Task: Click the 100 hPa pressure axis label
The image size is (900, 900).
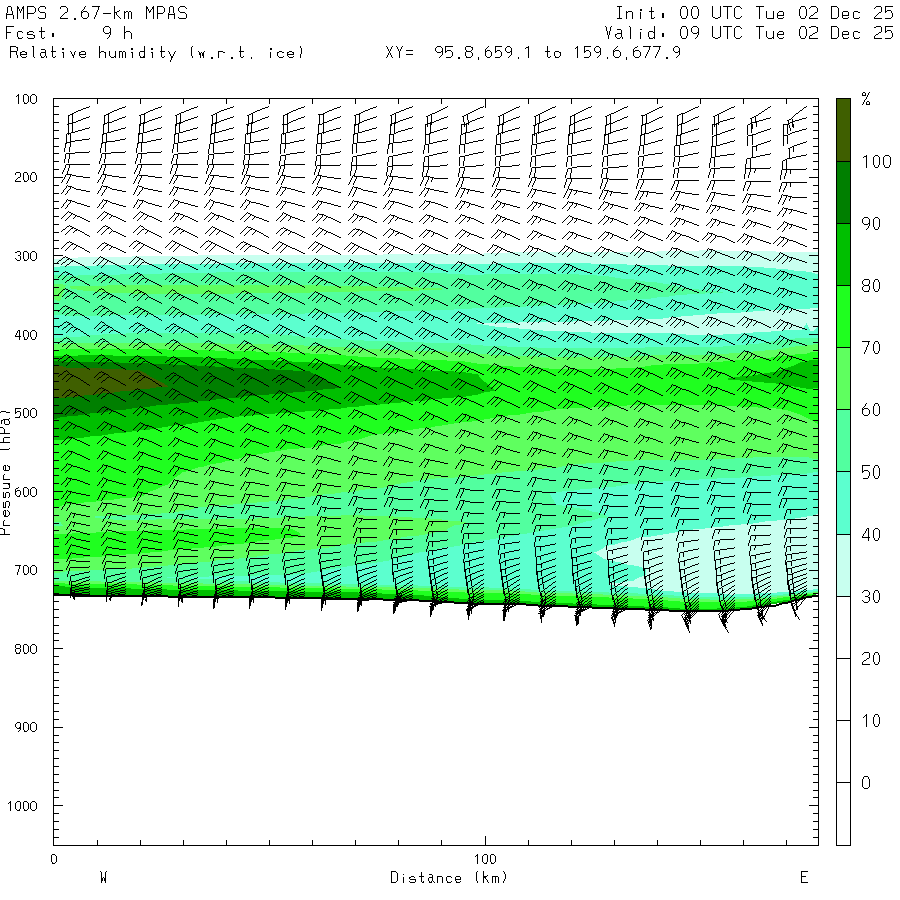Action: [x=26, y=99]
